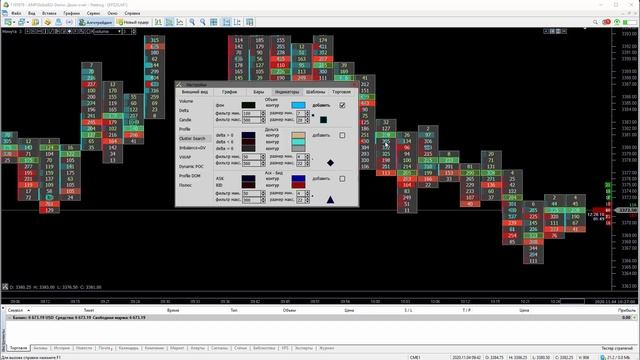Screen dimensions: 640x360
Task: Click the zoom out magnifier icon
Action: tap(202, 22)
